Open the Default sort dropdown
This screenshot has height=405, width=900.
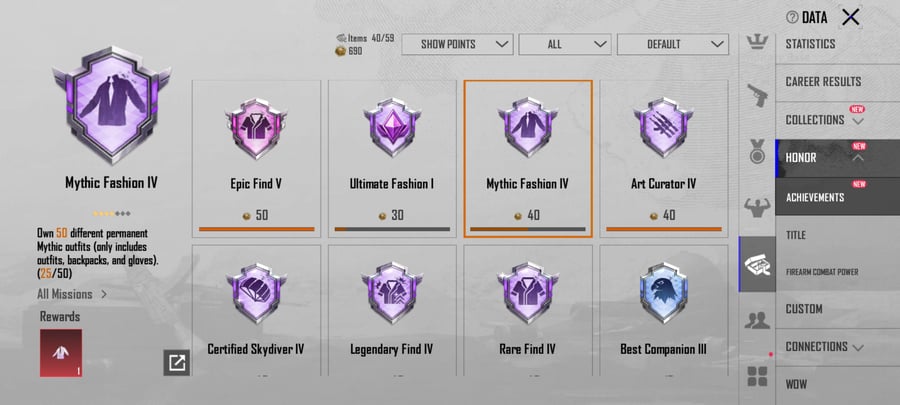pyautogui.click(x=672, y=44)
